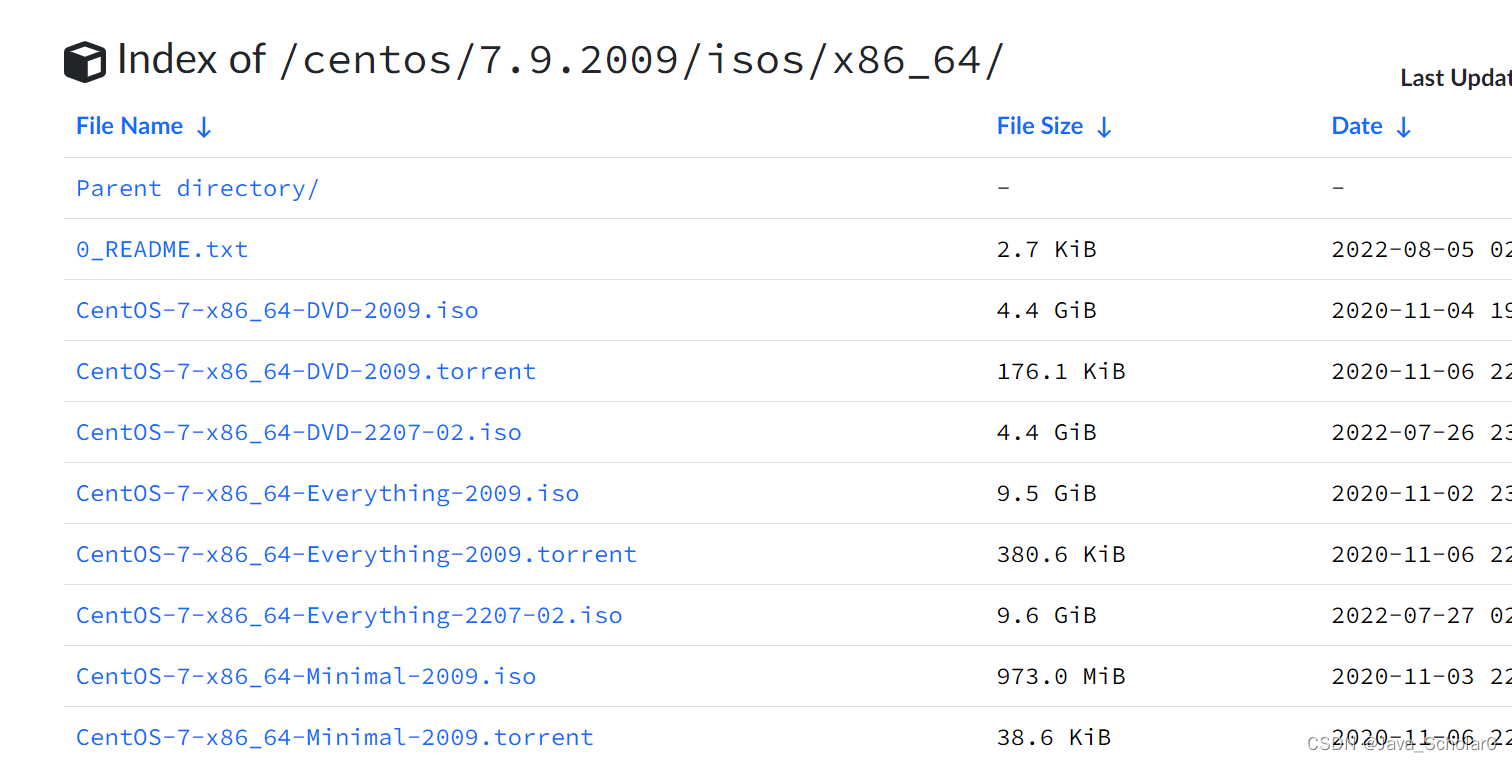Image resolution: width=1512 pixels, height=762 pixels.
Task: Download CentOS-7-x86_64-Minimal-2009.torrent
Action: pos(335,737)
